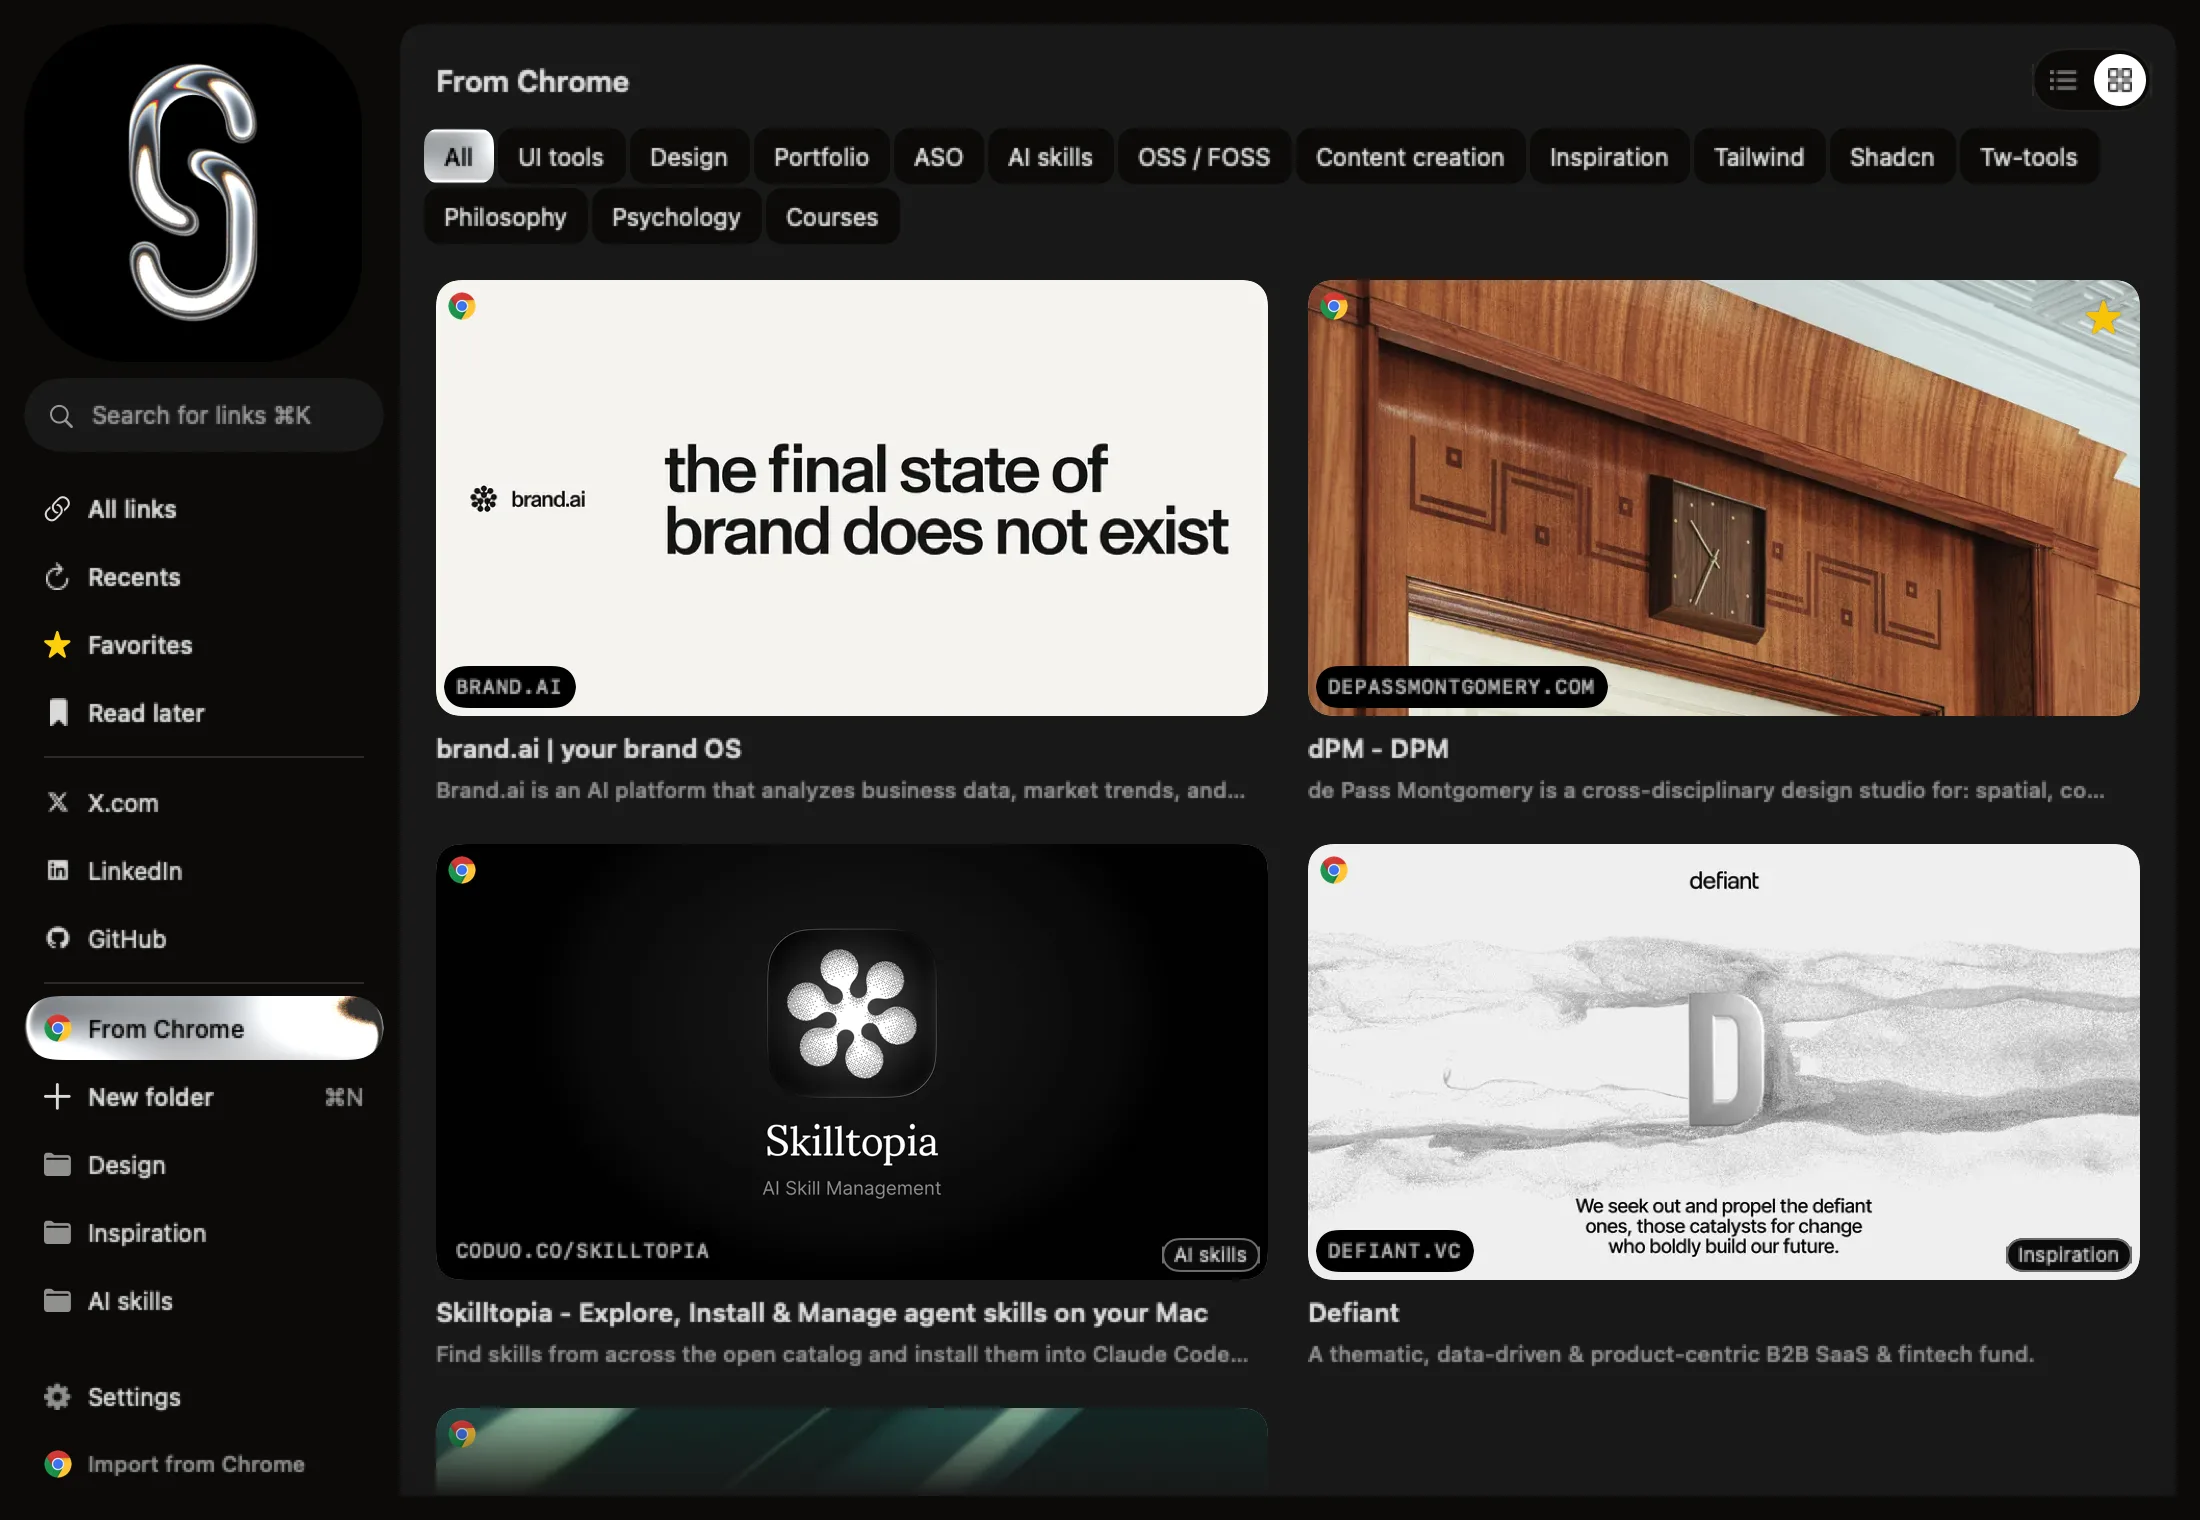Viewport: 2200px width, 1520px height.
Task: Click the CODUO.CO/SKILLTOPIA domain label
Action: click(x=582, y=1251)
